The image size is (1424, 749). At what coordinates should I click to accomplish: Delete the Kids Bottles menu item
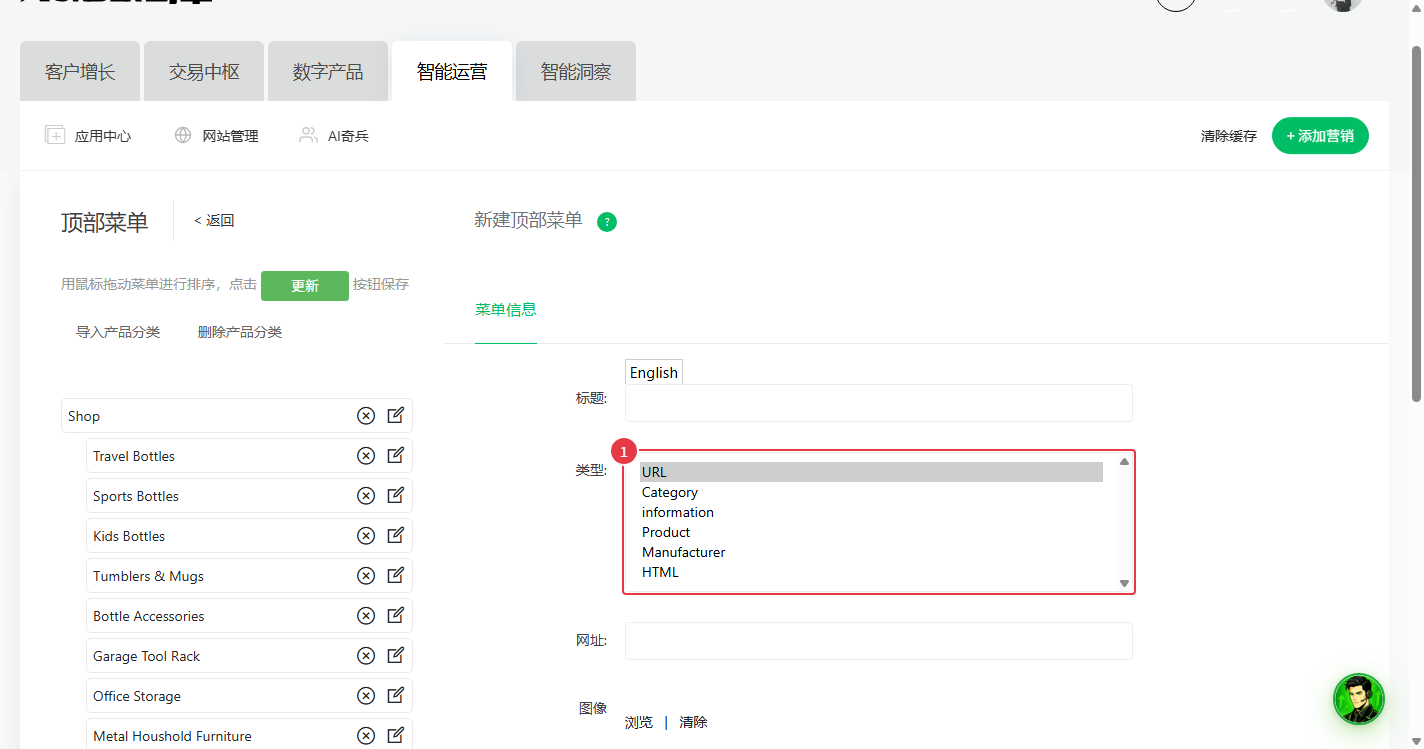pos(366,536)
